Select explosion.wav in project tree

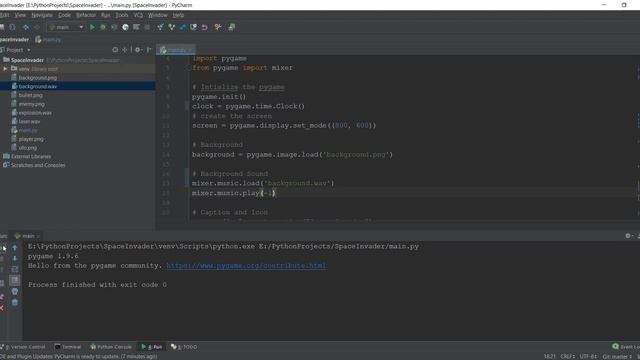pos(35,113)
